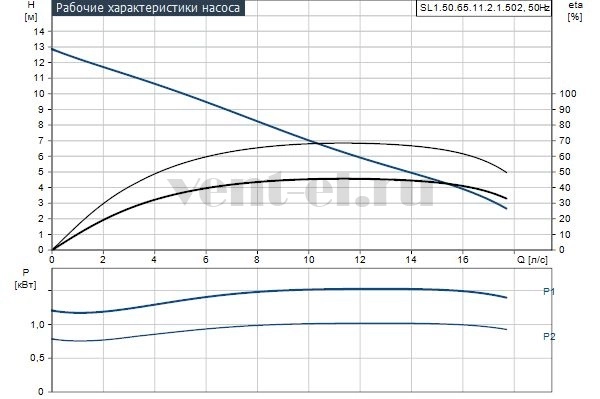Click the "eta [%]" efficiency axis label
Image resolution: width=600 pixels, height=399 pixels.
point(575,11)
